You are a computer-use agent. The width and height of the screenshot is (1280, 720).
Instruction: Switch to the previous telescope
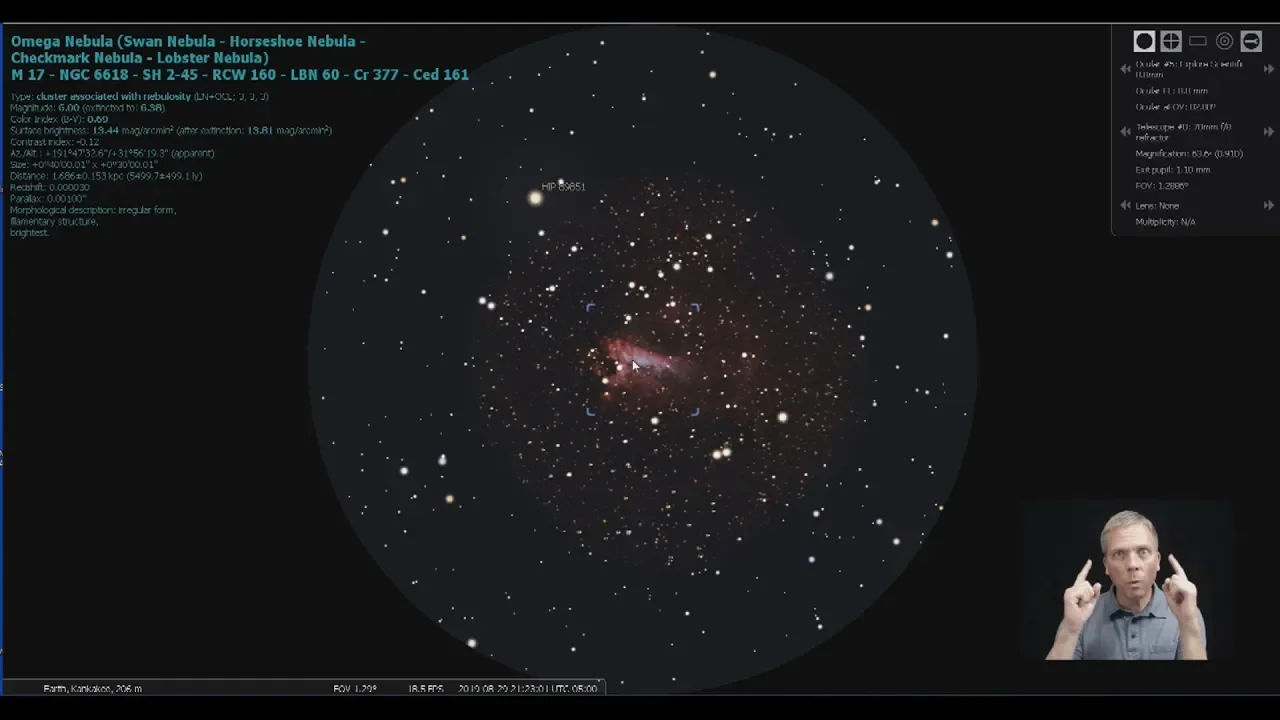point(1125,131)
